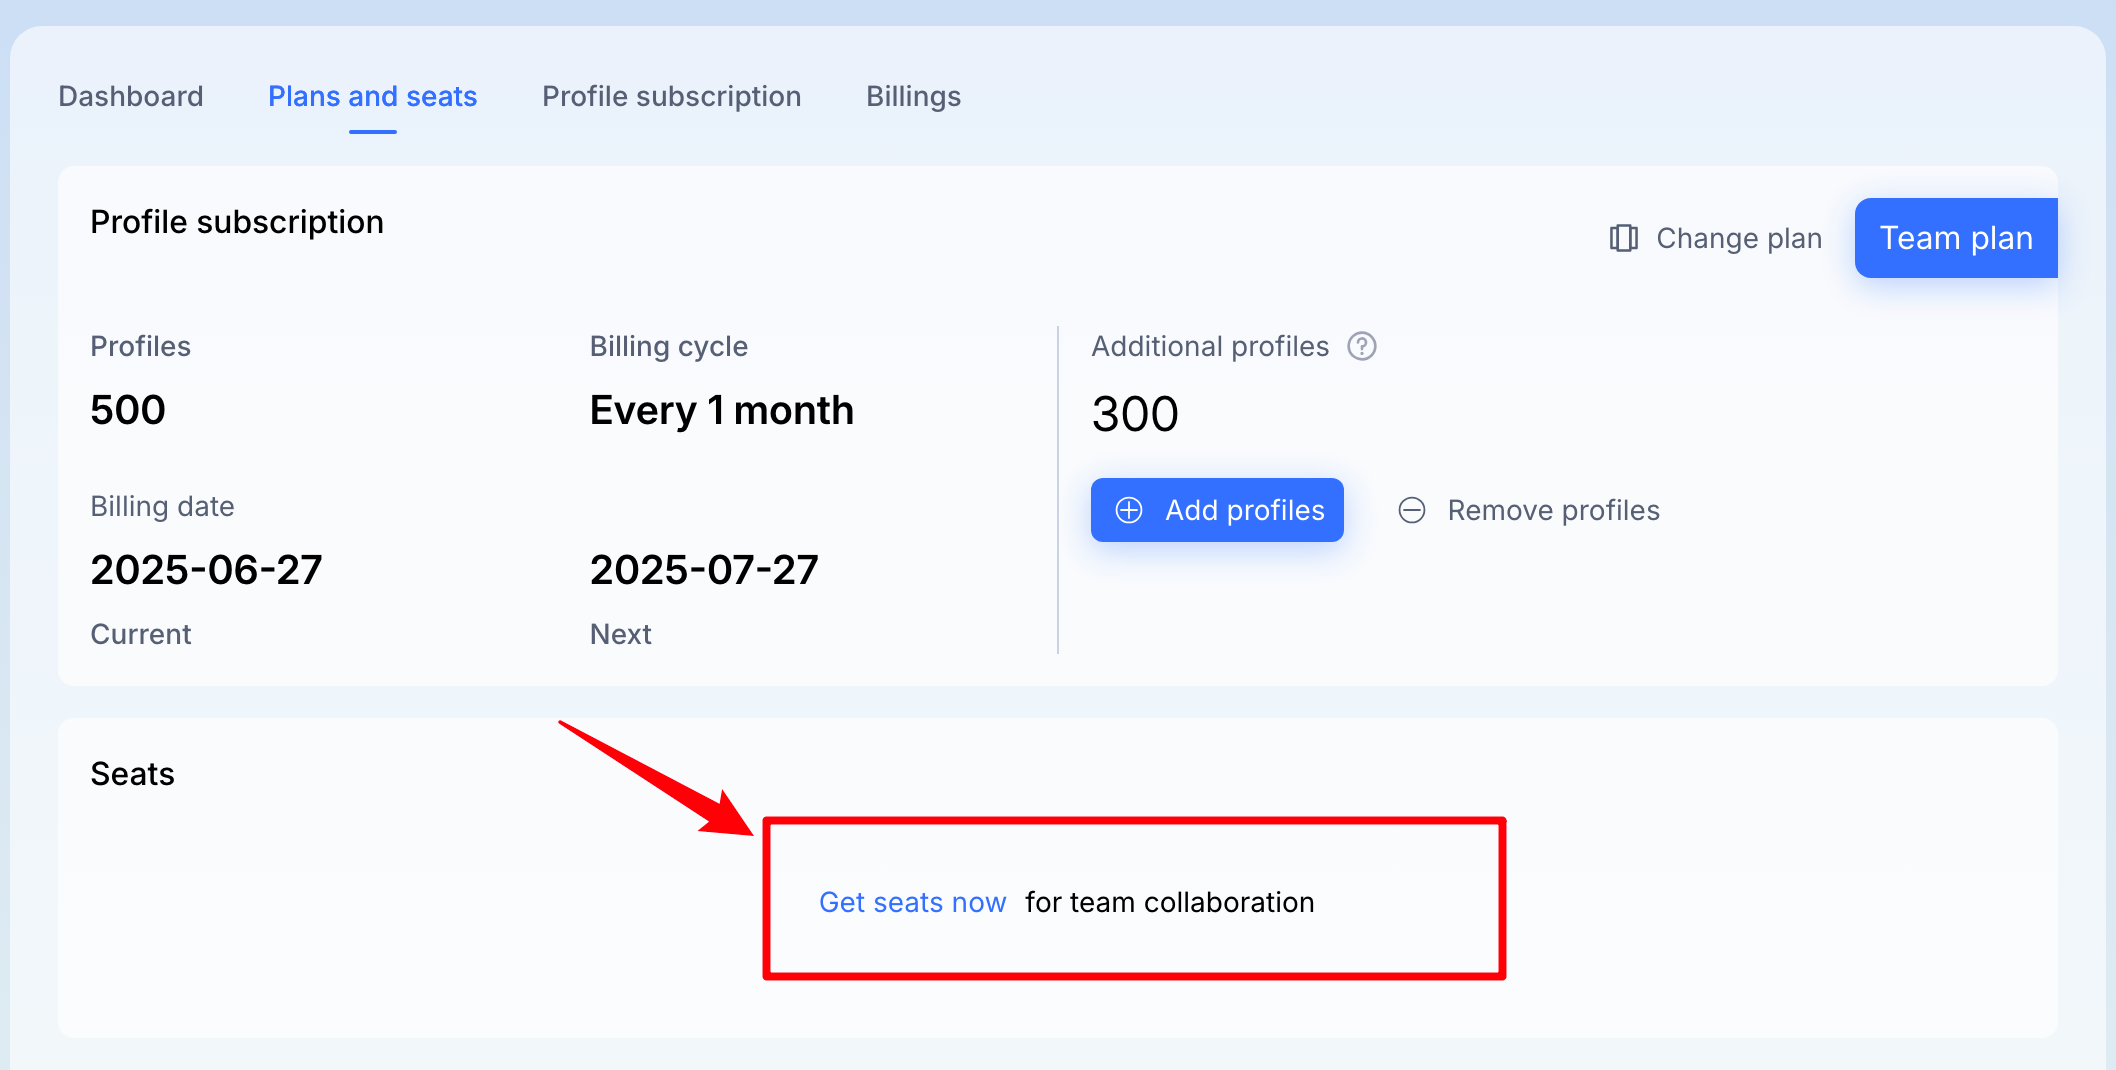2116x1070 pixels.
Task: Open the Profile subscription tab
Action: point(672,96)
